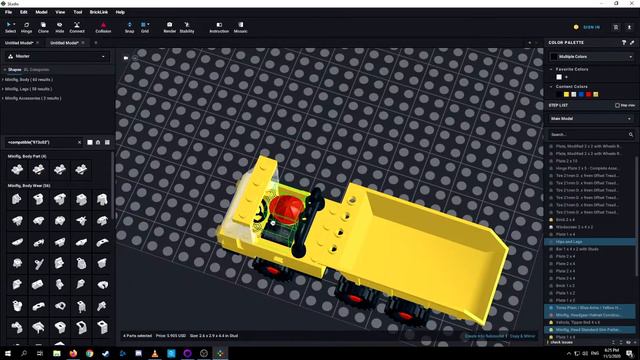Switch to the first Untitled Model tab
The height and width of the screenshot is (360, 640).
[x=19, y=43]
